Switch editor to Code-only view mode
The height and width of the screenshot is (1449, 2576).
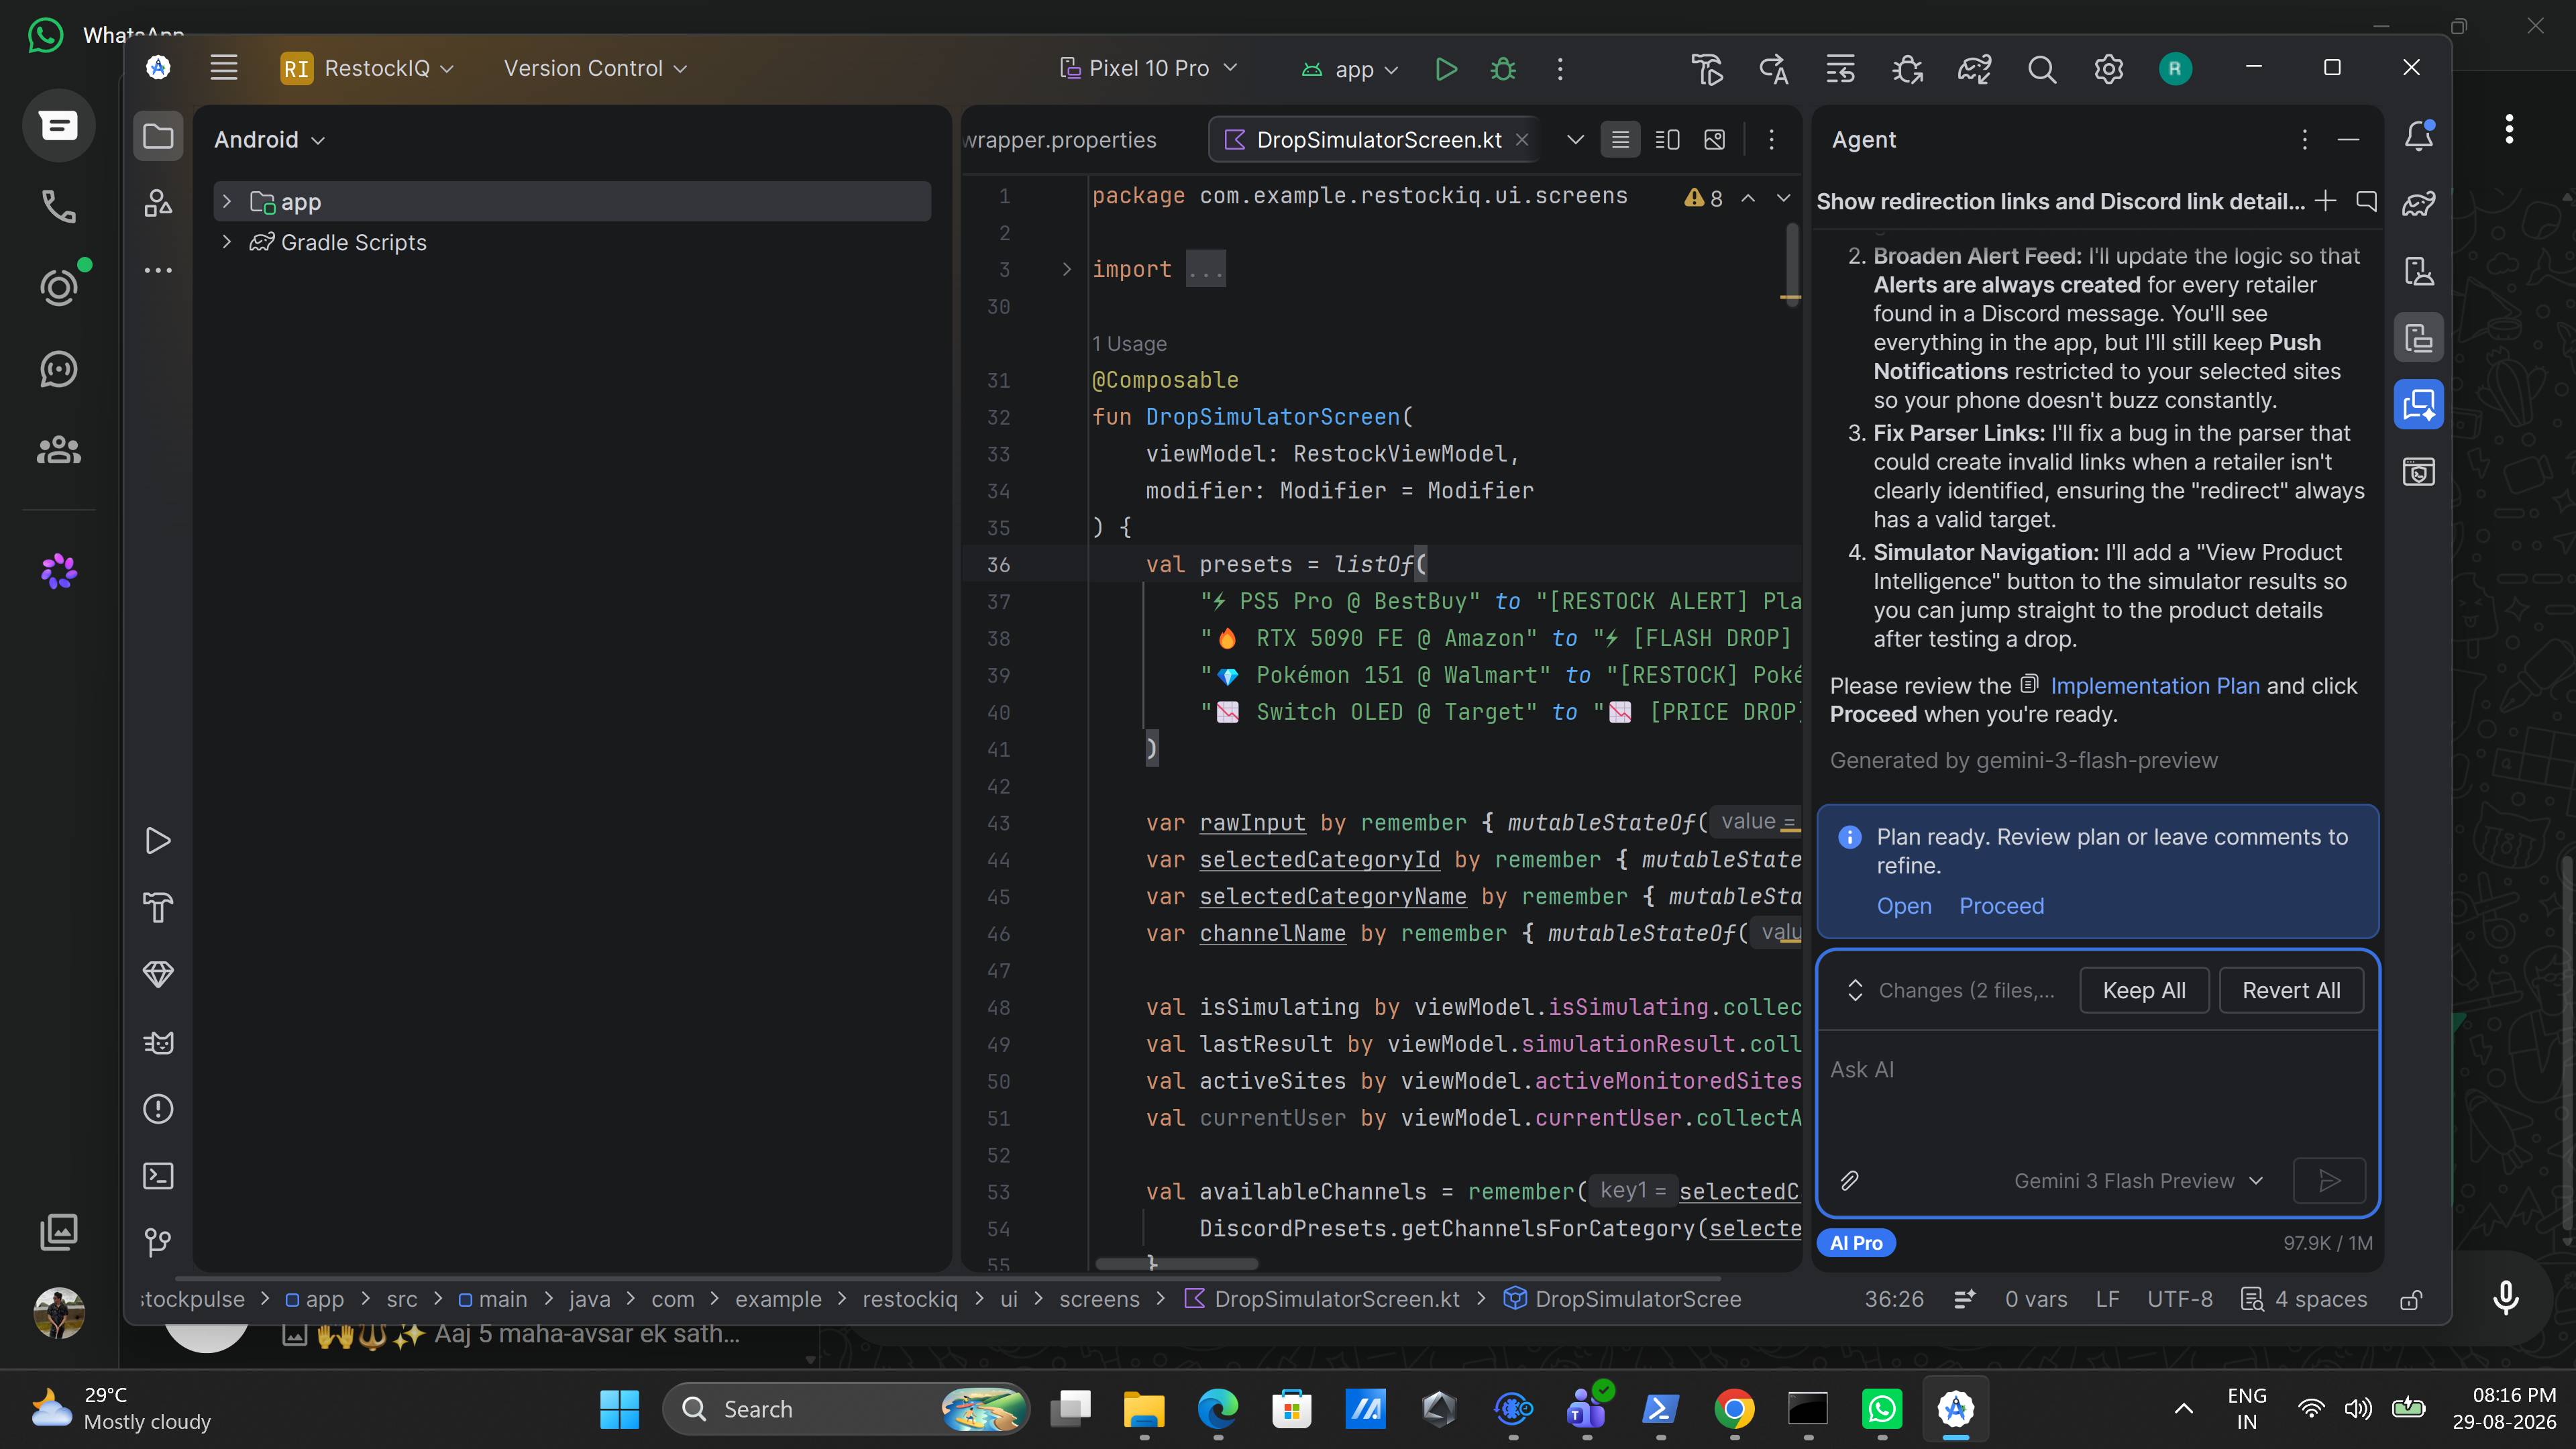pos(1621,140)
